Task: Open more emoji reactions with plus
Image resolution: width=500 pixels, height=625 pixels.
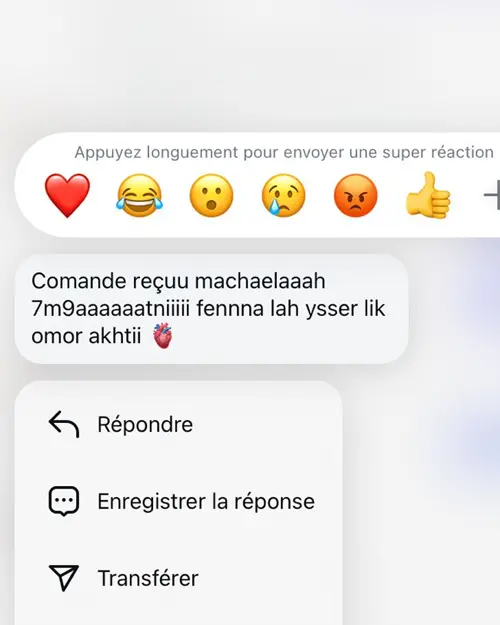Action: pos(492,195)
